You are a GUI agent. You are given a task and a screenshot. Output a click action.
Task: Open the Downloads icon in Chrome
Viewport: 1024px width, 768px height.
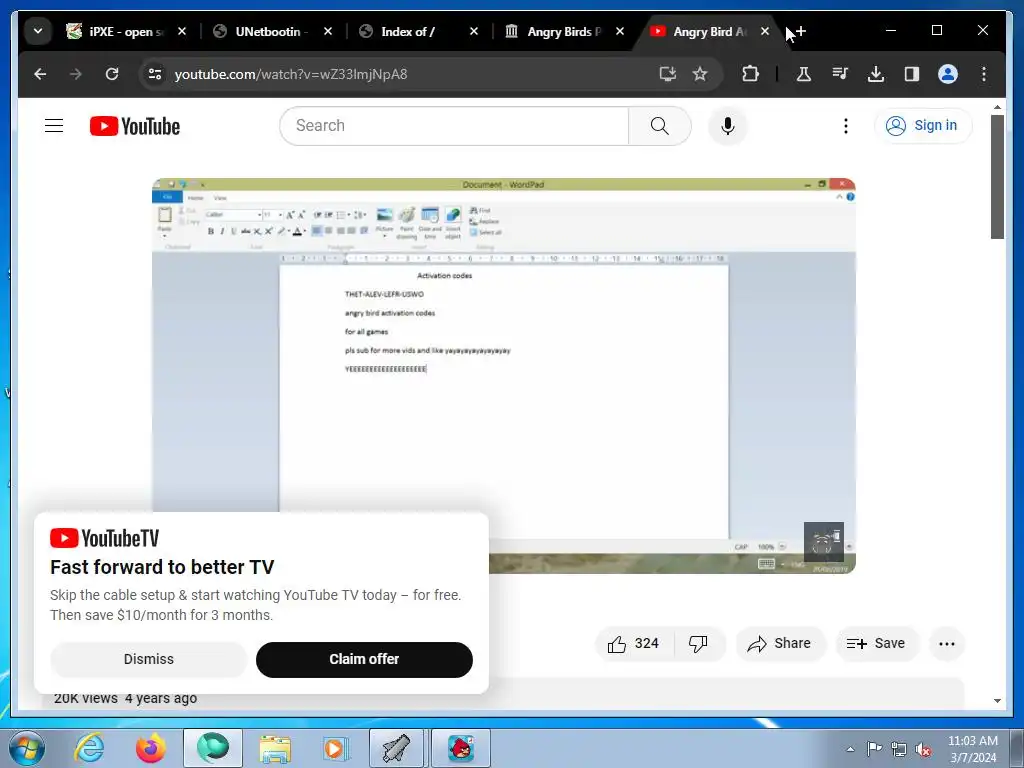[876, 74]
